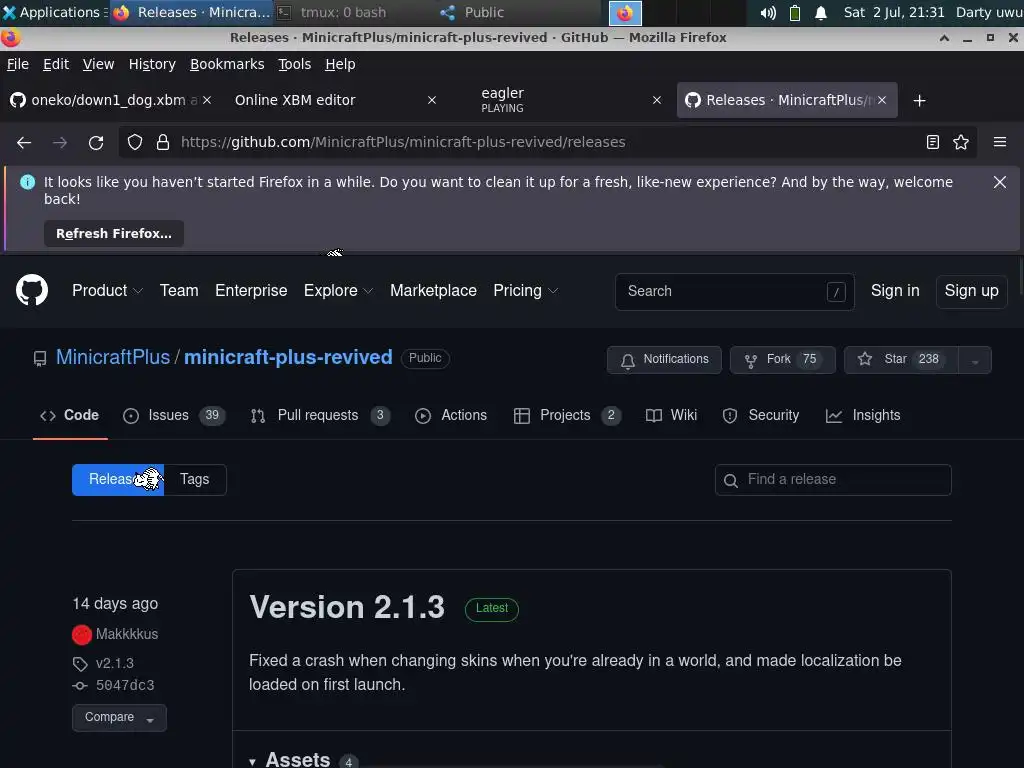Click Sign in link
Viewport: 1024px width, 768px height.
tap(895, 291)
